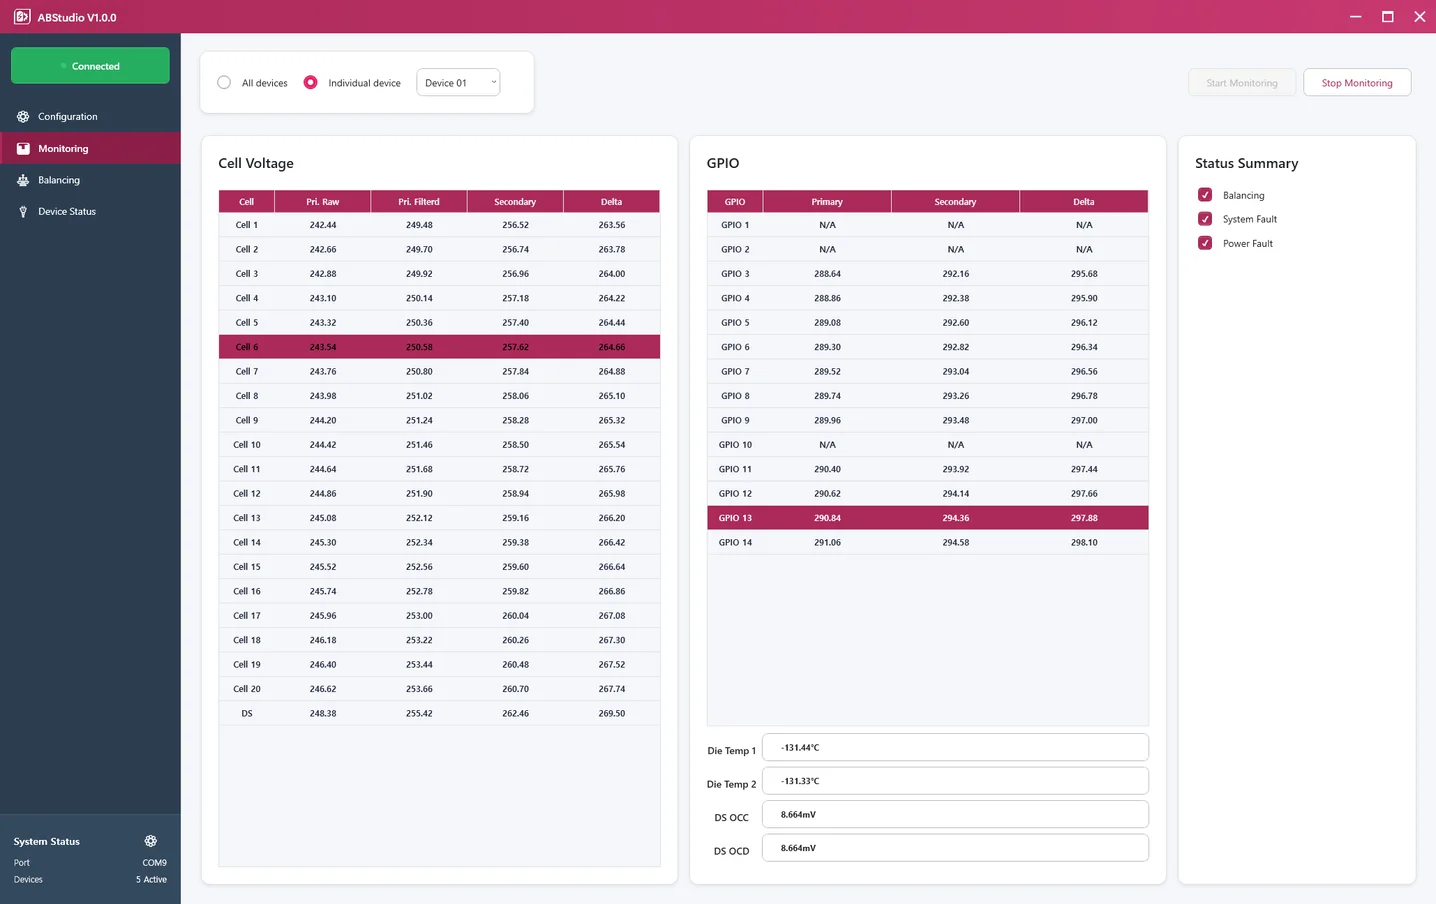Image resolution: width=1436 pixels, height=904 pixels.
Task: Click the Die Temp 1 value field
Action: 954,748
